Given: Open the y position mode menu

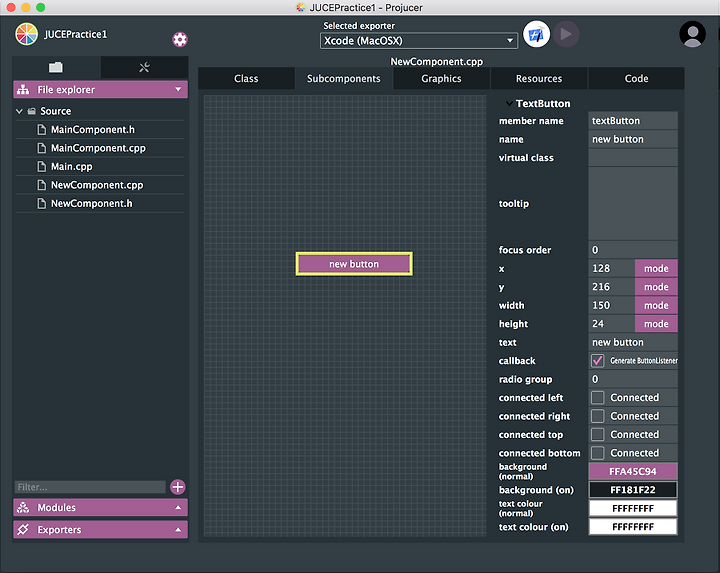Looking at the screenshot, I should [656, 287].
